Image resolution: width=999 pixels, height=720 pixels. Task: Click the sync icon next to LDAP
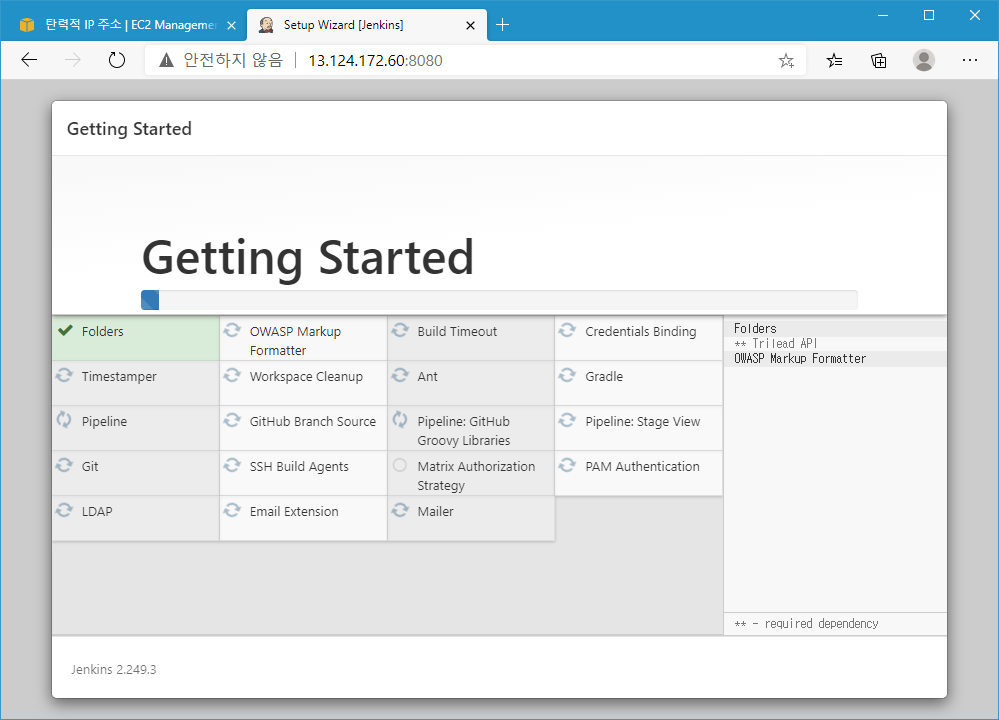[x=64, y=510]
